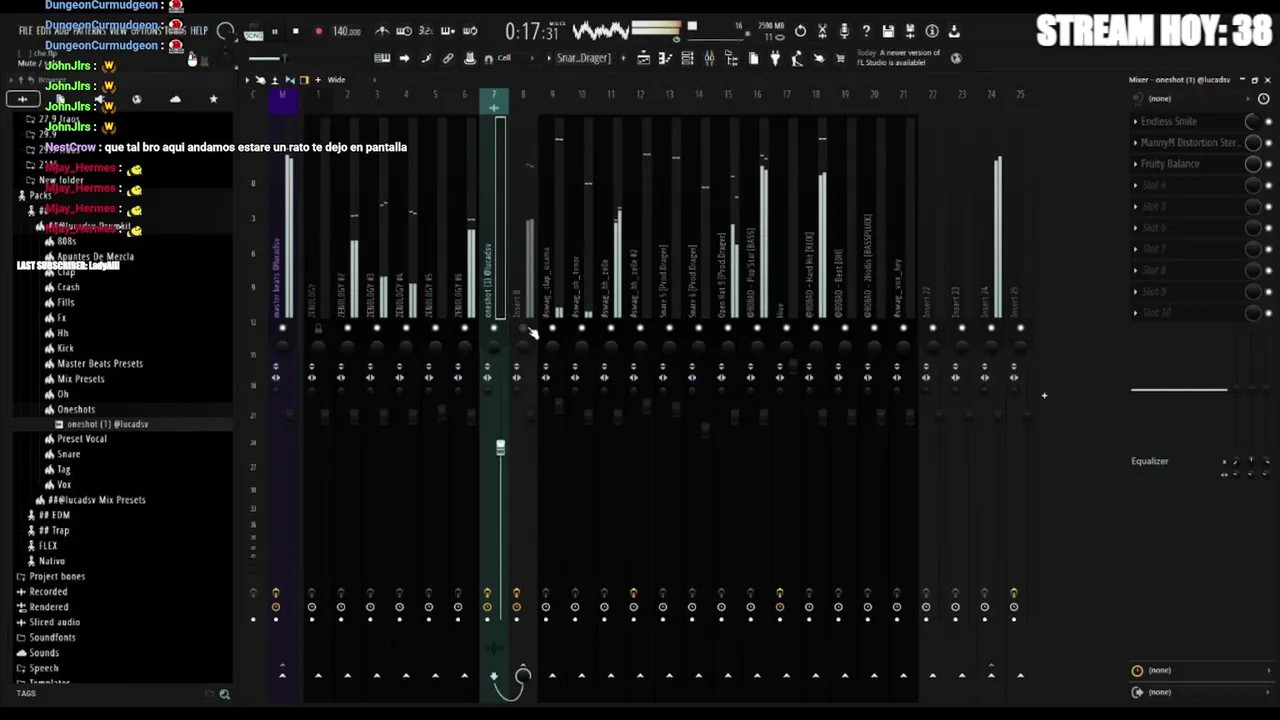Open the plugin picker plug icon
Screen dimensions: 1280x720
(x=775, y=59)
